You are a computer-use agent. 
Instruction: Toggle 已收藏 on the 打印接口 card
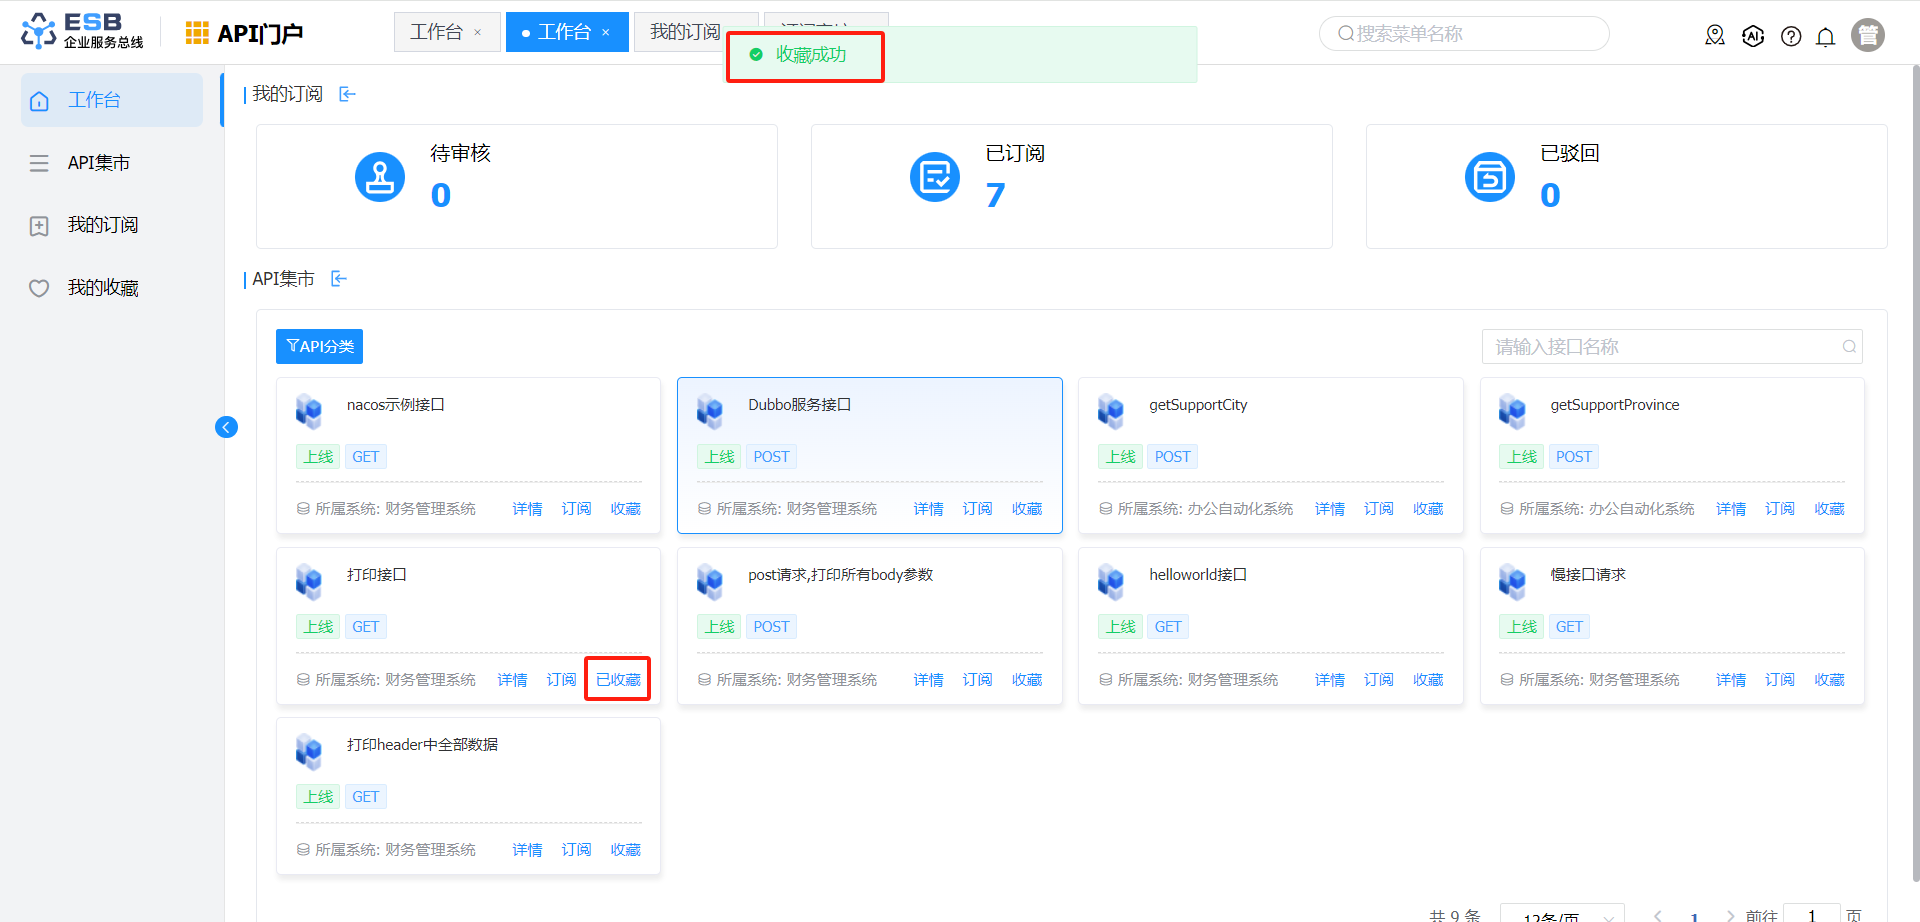618,680
